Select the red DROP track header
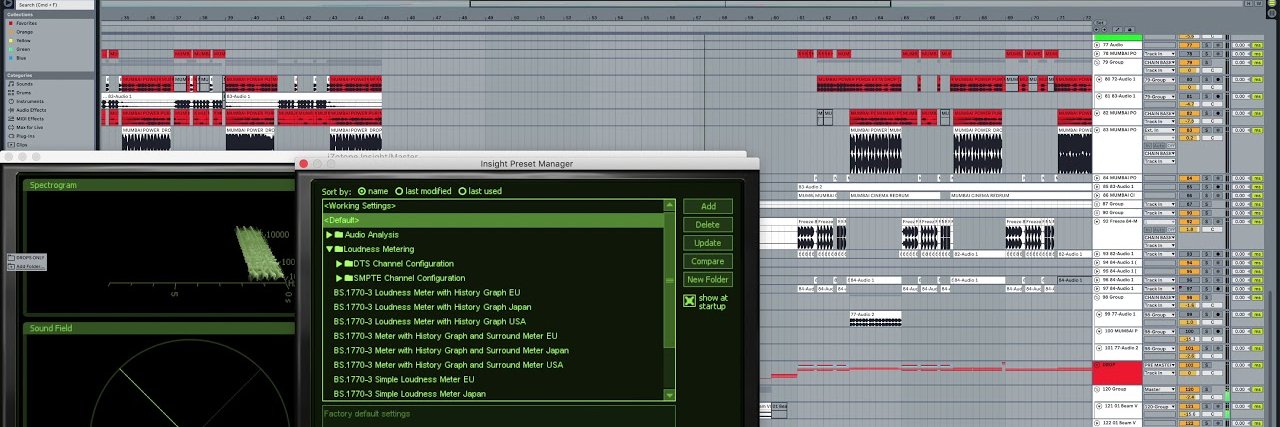The width and height of the screenshot is (1280, 427). [1117, 372]
